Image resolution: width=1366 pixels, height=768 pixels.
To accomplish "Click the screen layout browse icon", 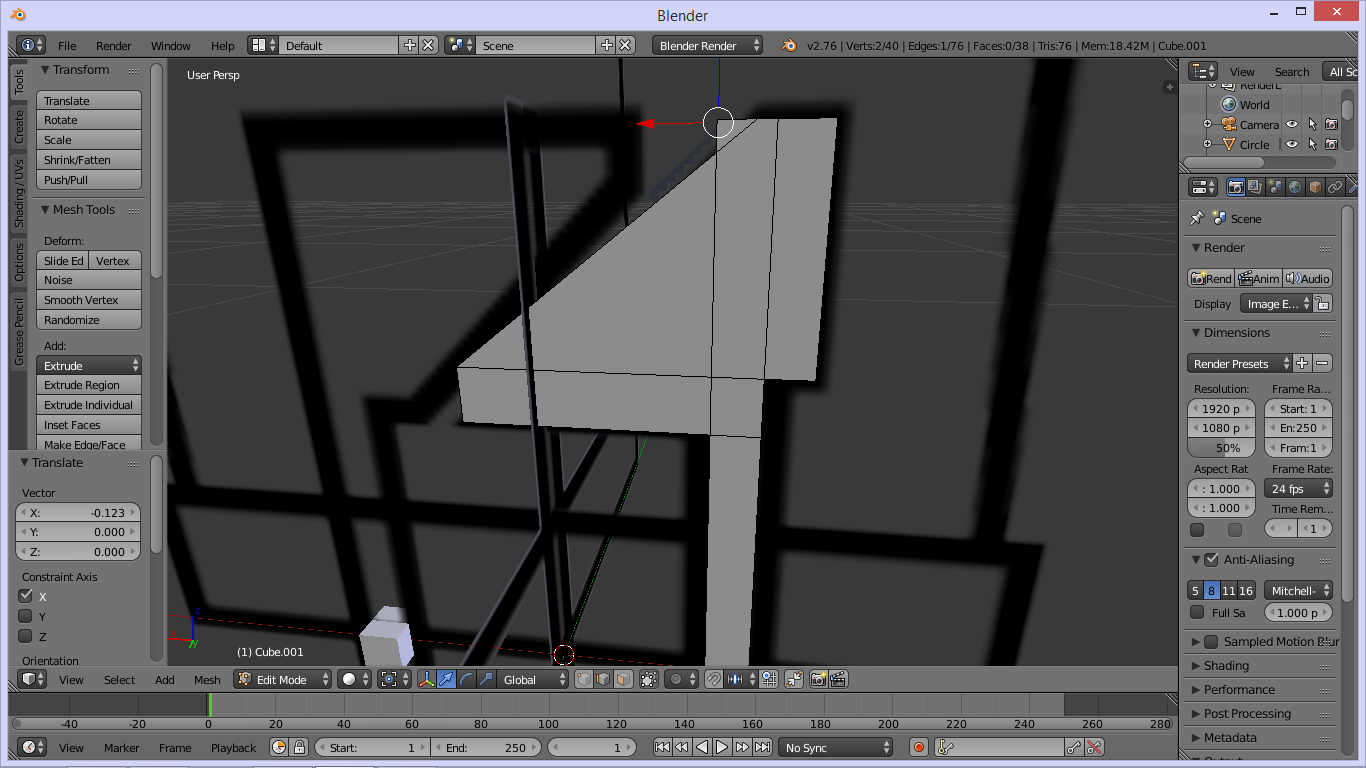I will pyautogui.click(x=263, y=45).
